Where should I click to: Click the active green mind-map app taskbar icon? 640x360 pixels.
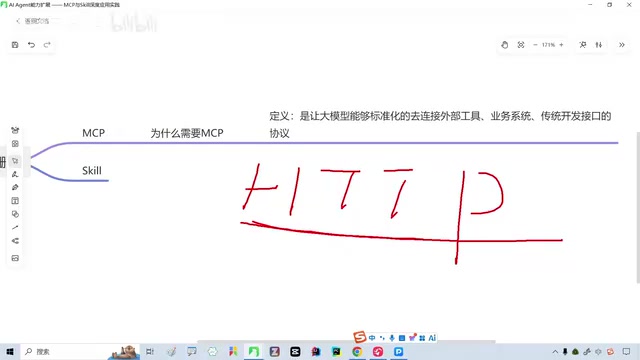tap(253, 351)
